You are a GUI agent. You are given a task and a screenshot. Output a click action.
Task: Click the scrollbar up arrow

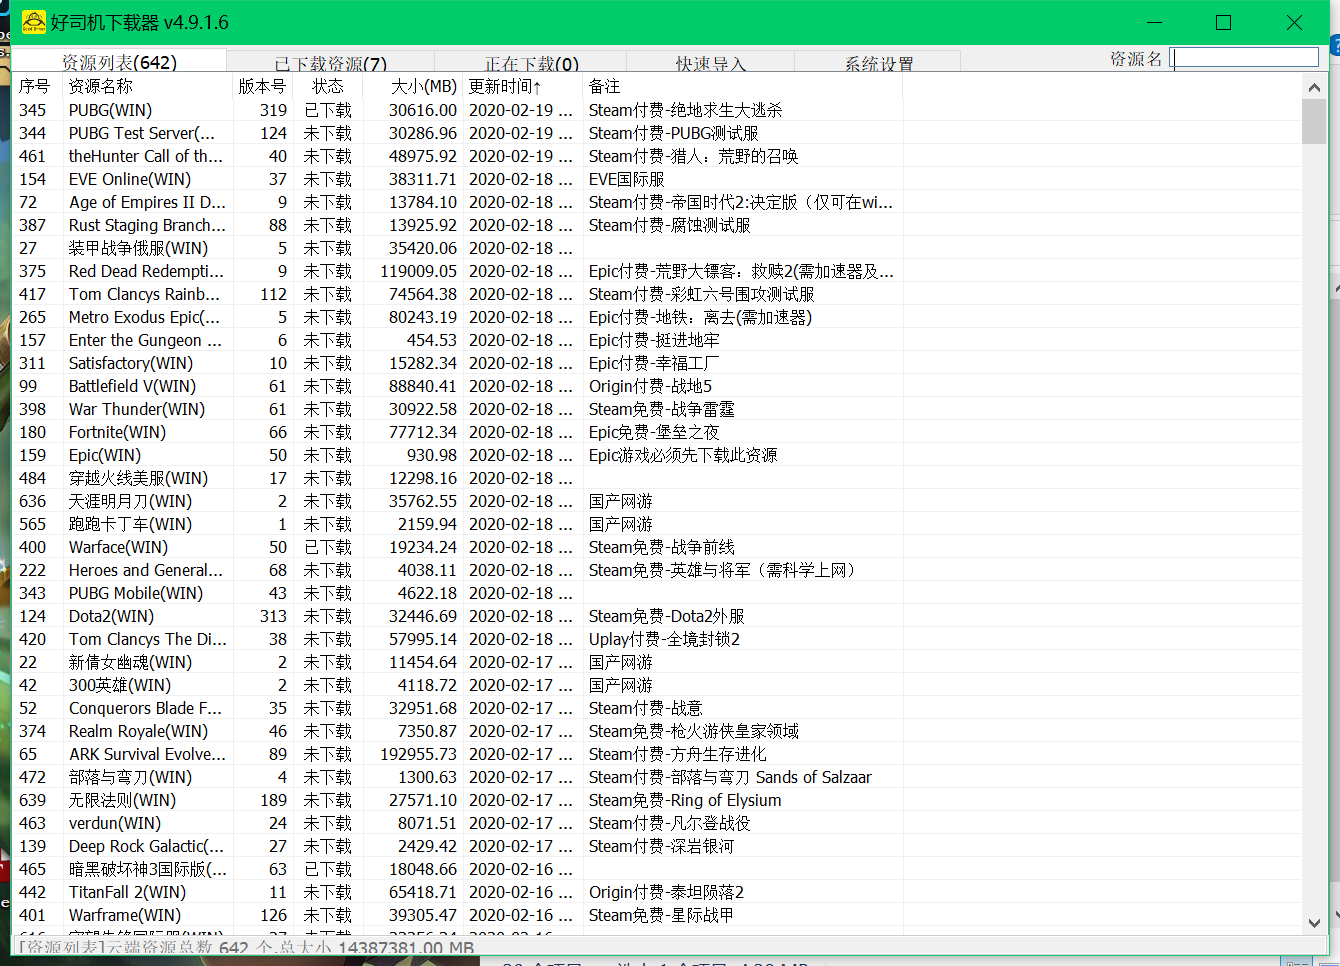coord(1314,87)
